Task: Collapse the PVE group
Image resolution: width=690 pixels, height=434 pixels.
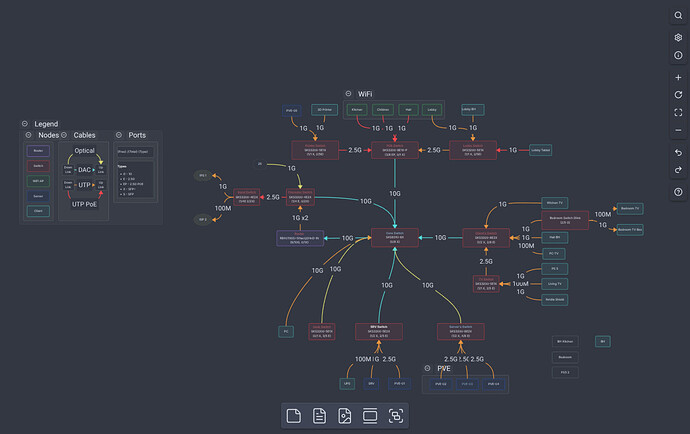Action: click(427, 368)
